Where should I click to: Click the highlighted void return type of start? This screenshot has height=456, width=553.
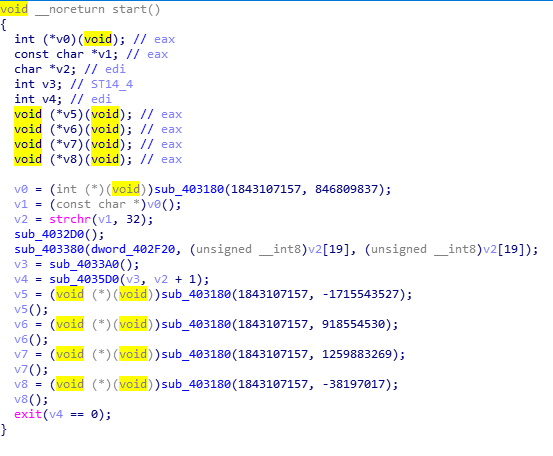click(x=14, y=9)
